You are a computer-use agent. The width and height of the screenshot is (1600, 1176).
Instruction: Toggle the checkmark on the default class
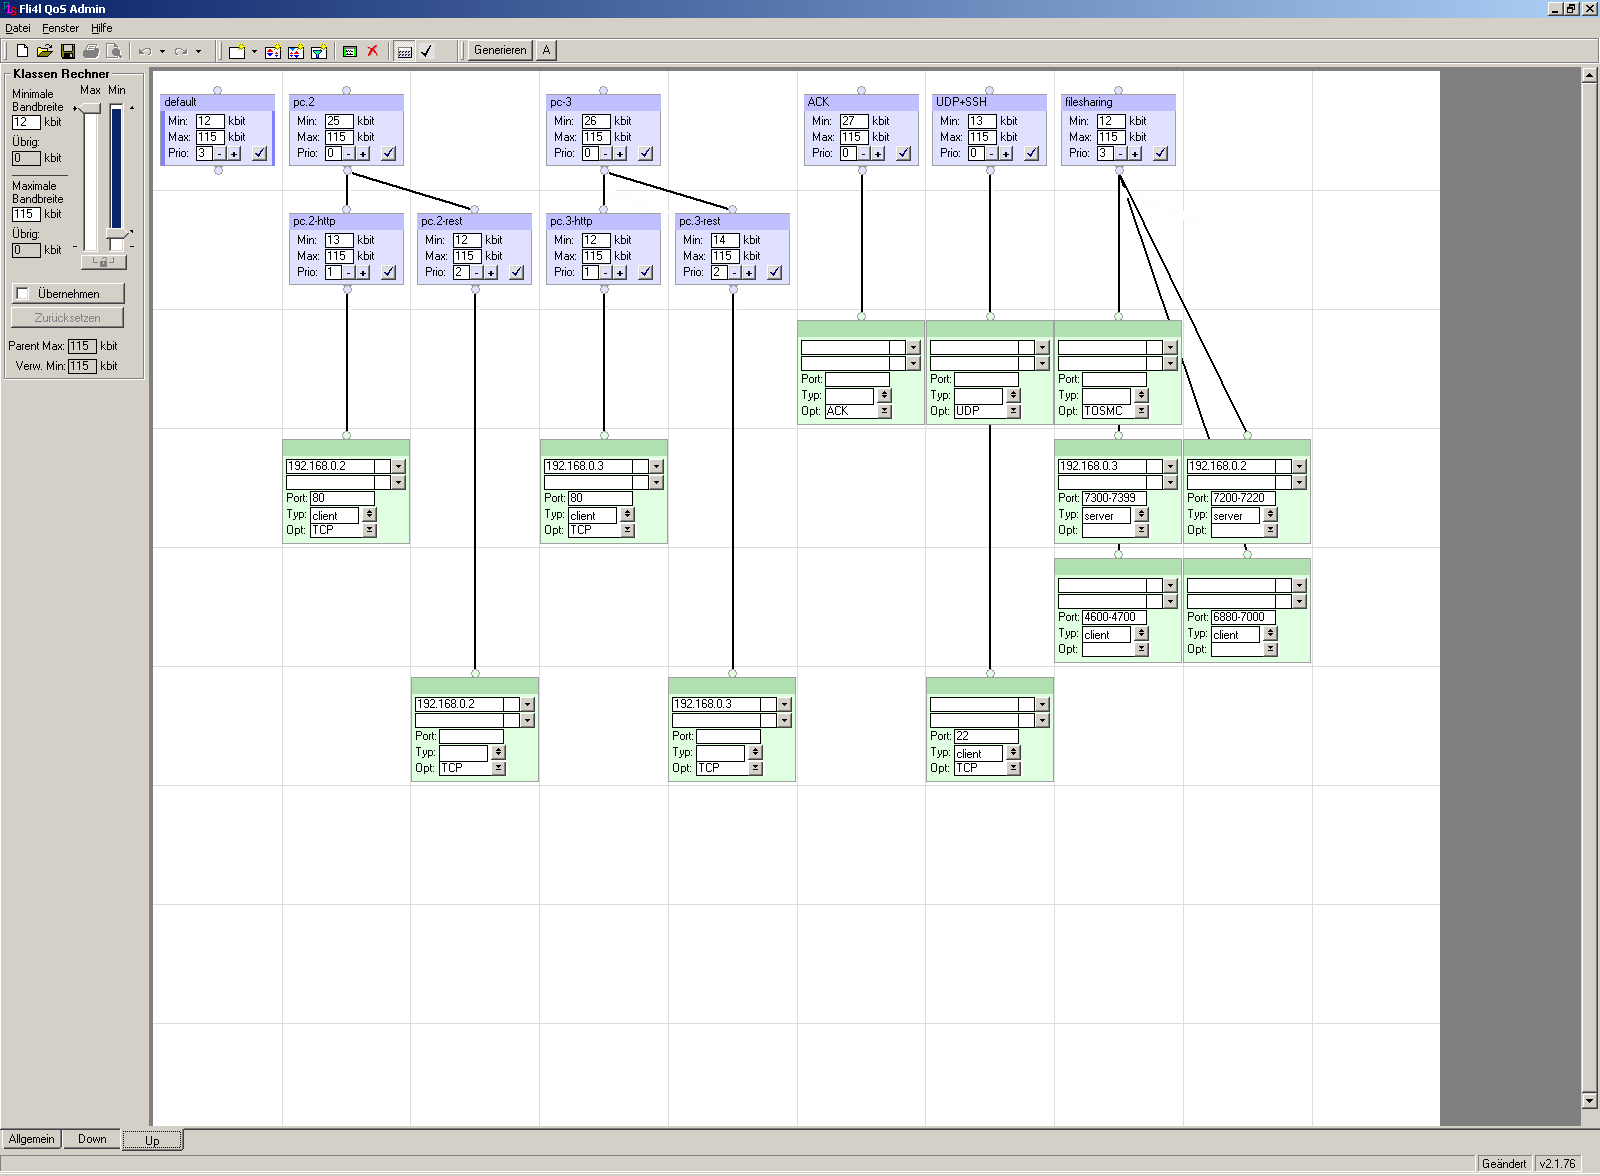click(260, 153)
